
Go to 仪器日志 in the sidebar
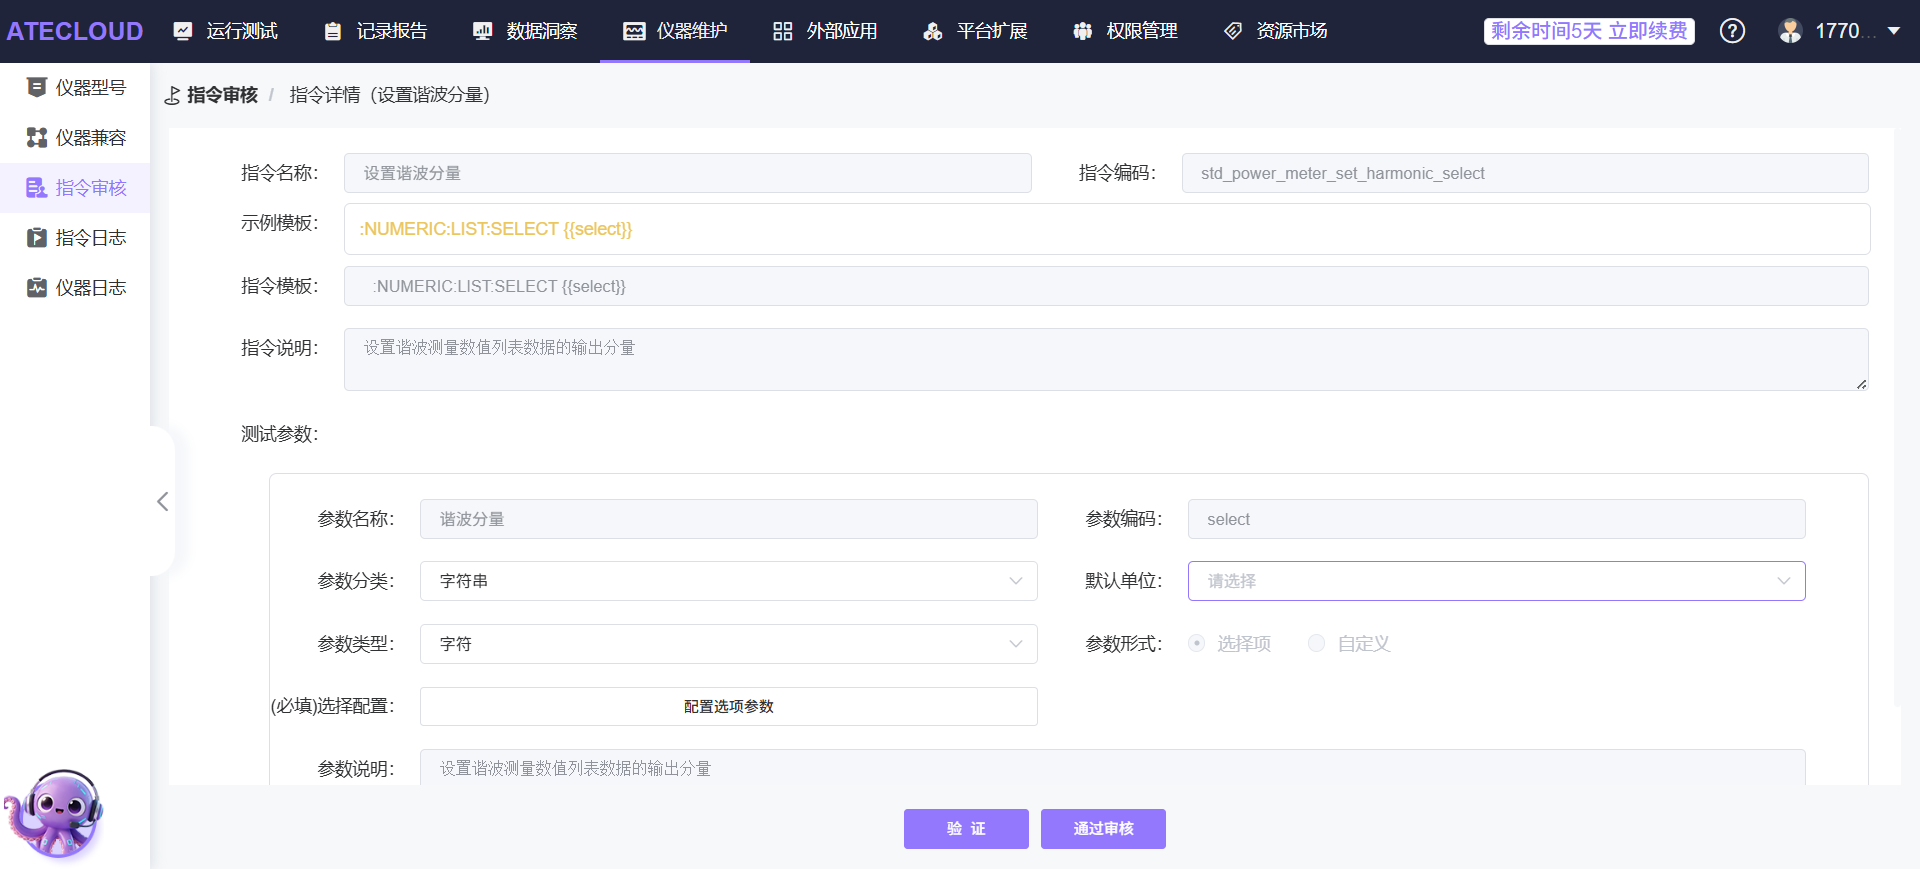[75, 287]
